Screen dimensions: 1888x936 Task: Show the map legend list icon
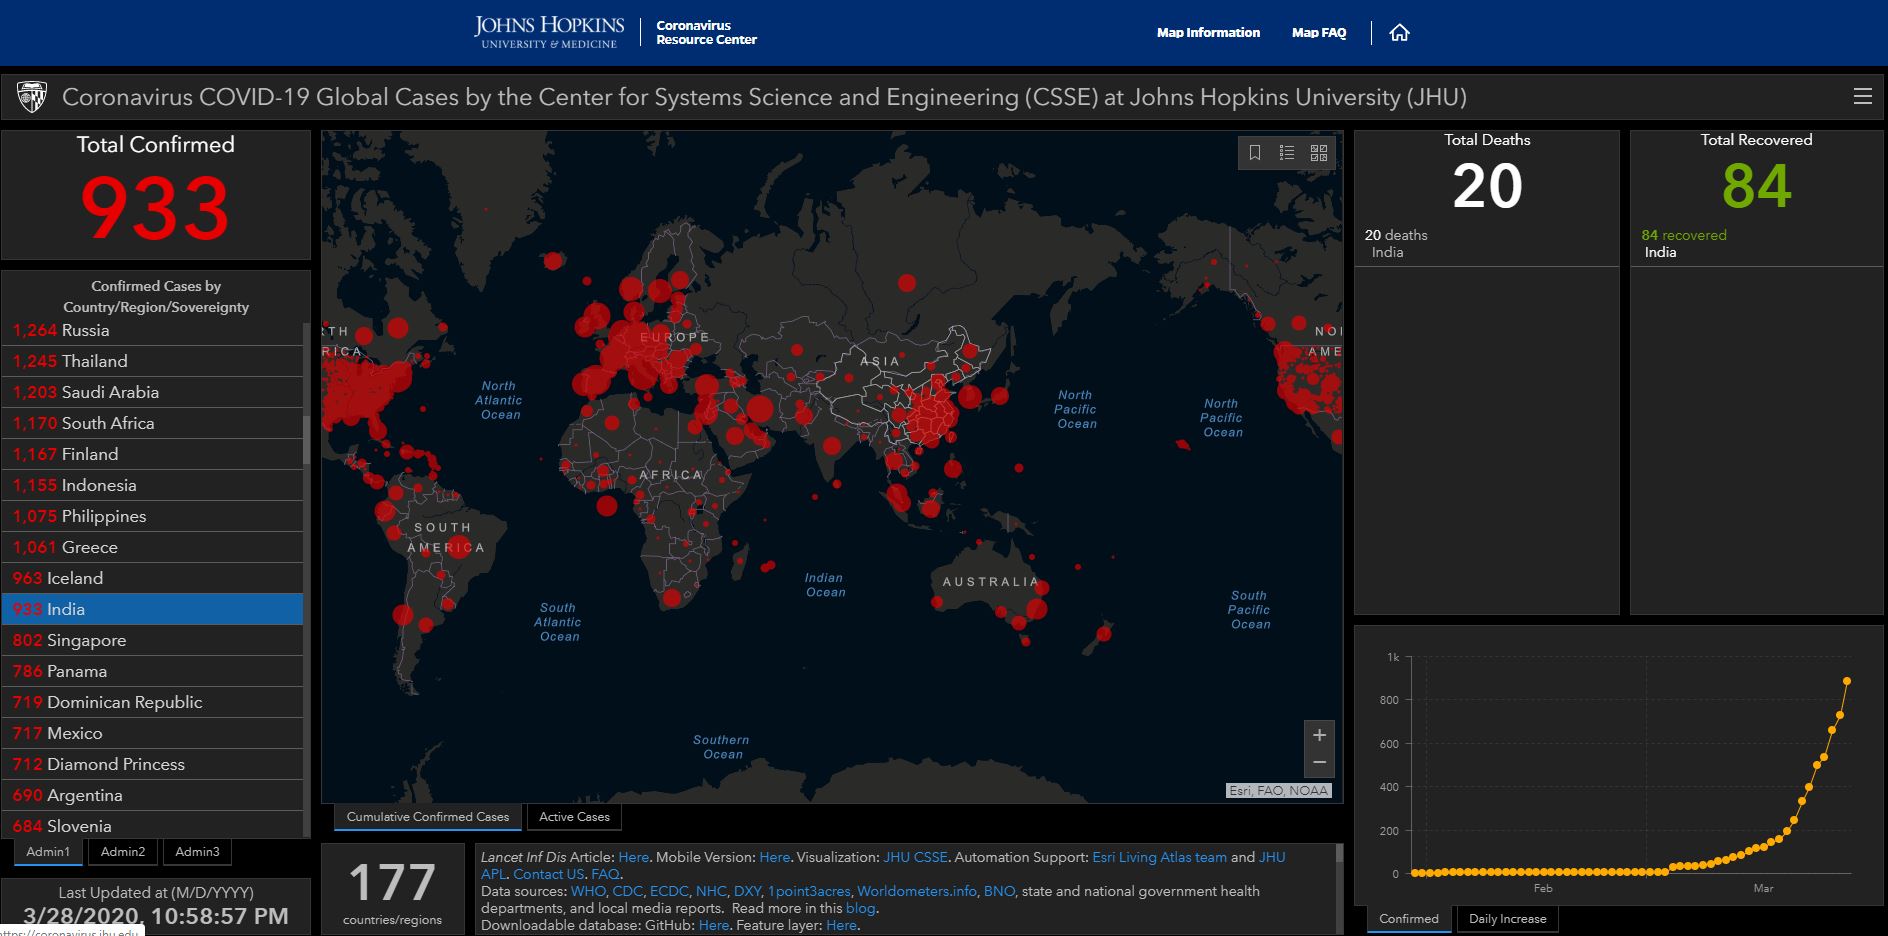1287,152
